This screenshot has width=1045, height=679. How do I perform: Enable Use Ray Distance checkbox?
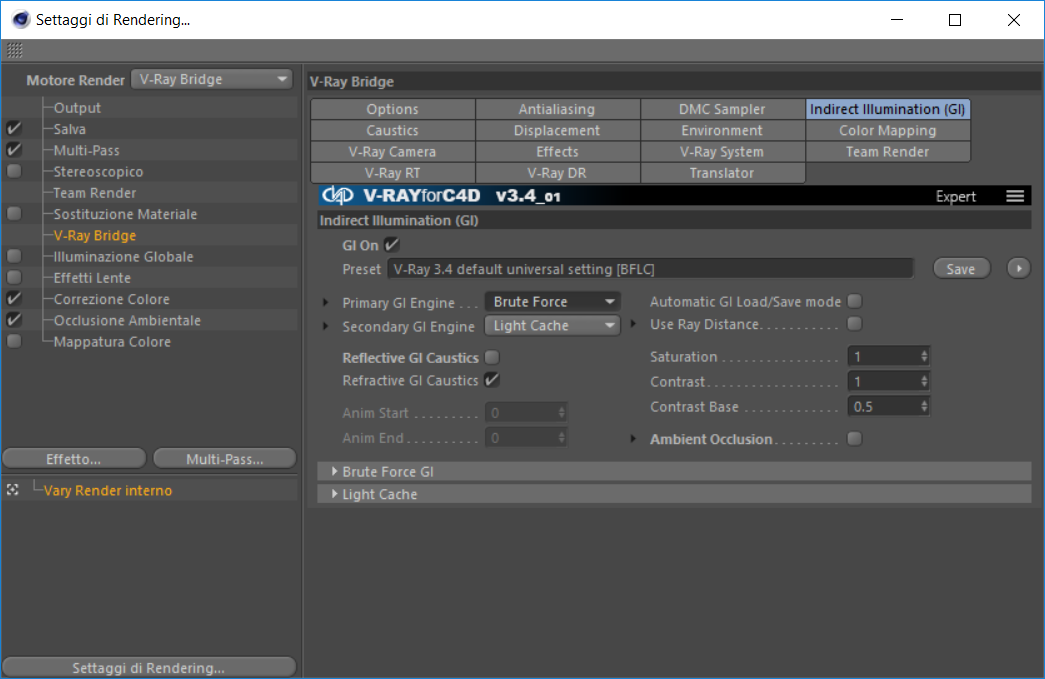(x=854, y=324)
